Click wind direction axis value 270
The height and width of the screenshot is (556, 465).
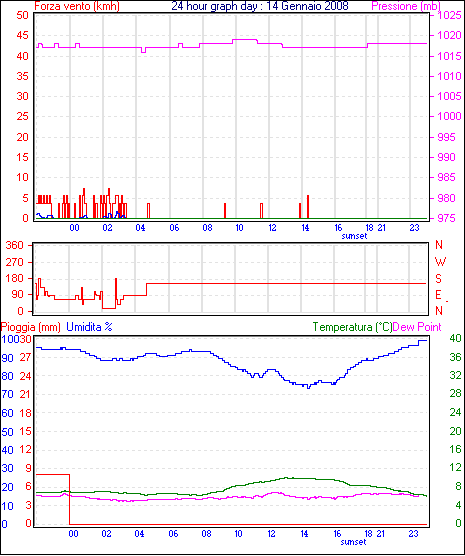(15, 262)
